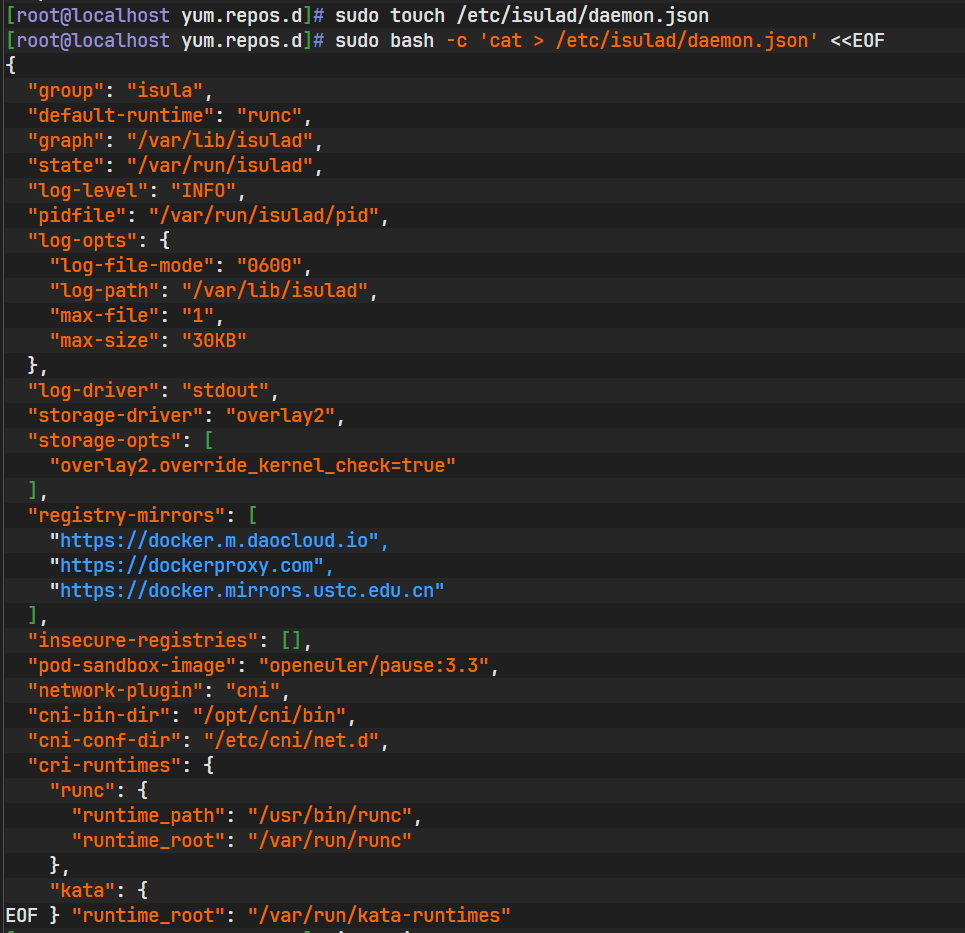Click the "log-opts" key
Screen dimensions: 965x933
(82, 241)
